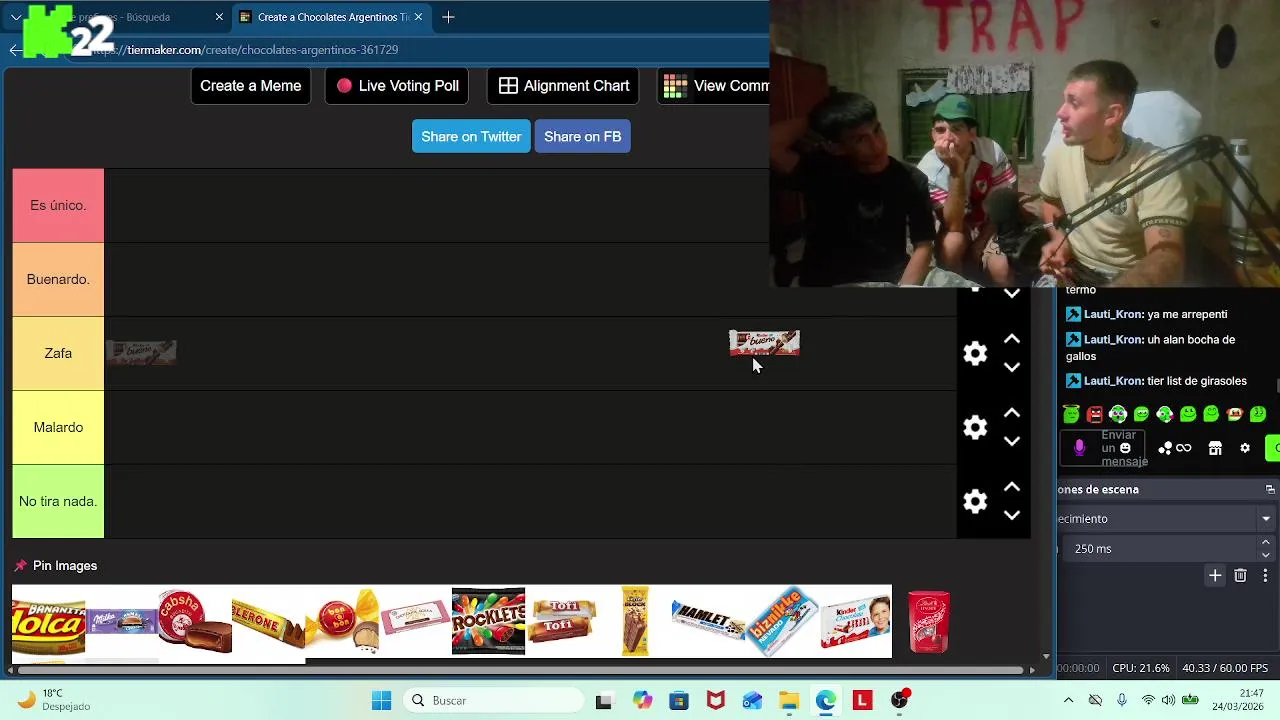Open chat settings gear icon
This screenshot has width=1280, height=720.
(1245, 448)
